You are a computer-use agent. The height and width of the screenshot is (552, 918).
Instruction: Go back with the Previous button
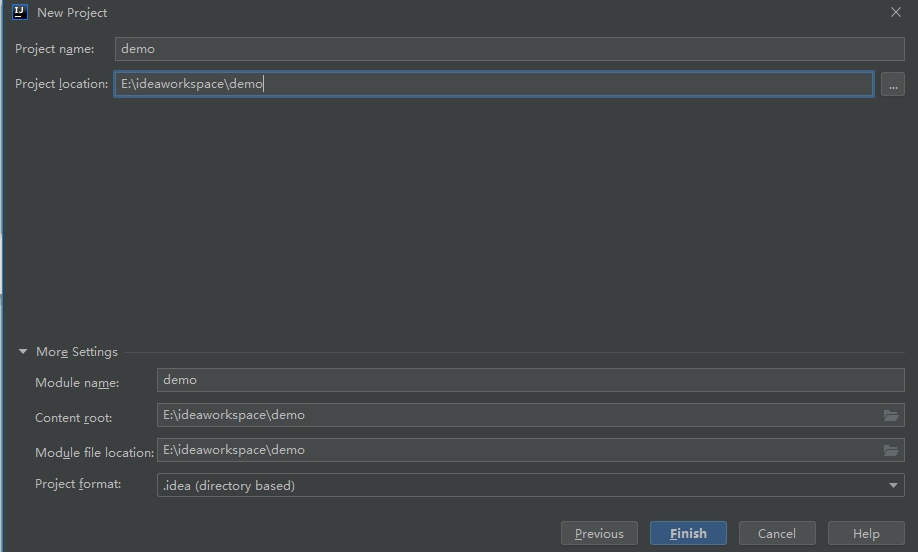tap(599, 534)
